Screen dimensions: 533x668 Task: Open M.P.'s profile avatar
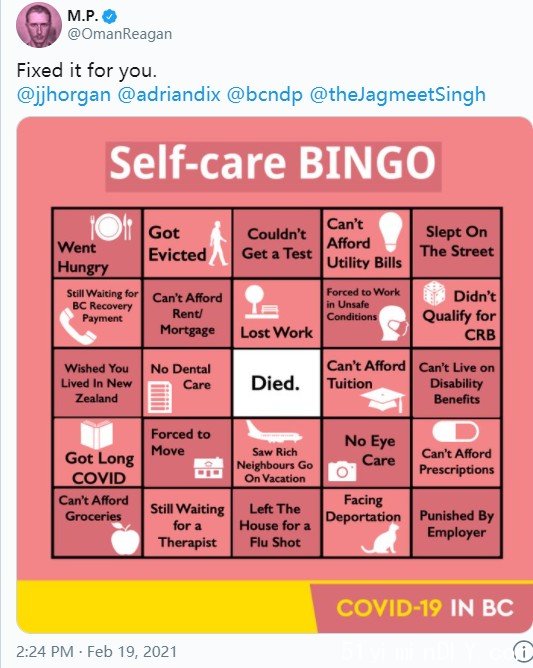39,26
